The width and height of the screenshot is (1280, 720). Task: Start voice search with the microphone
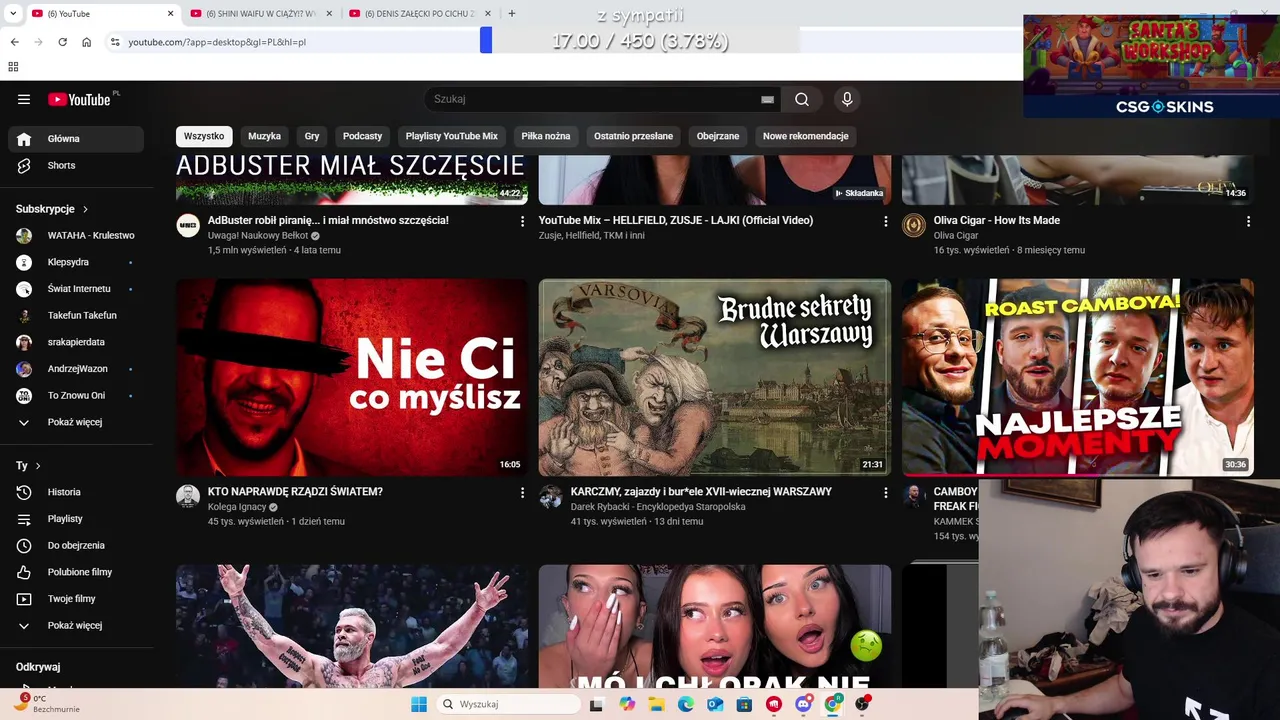point(847,99)
